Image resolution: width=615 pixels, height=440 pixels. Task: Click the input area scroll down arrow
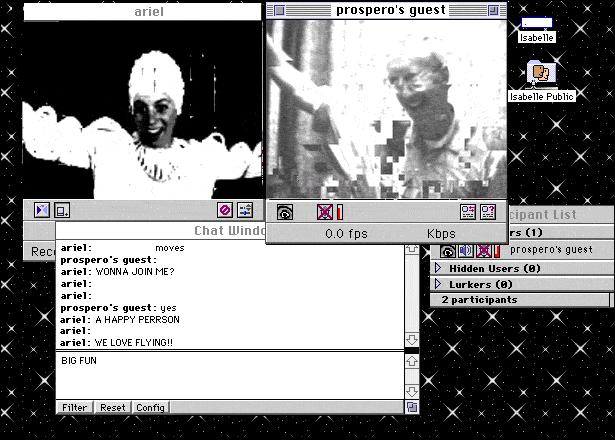pos(412,391)
